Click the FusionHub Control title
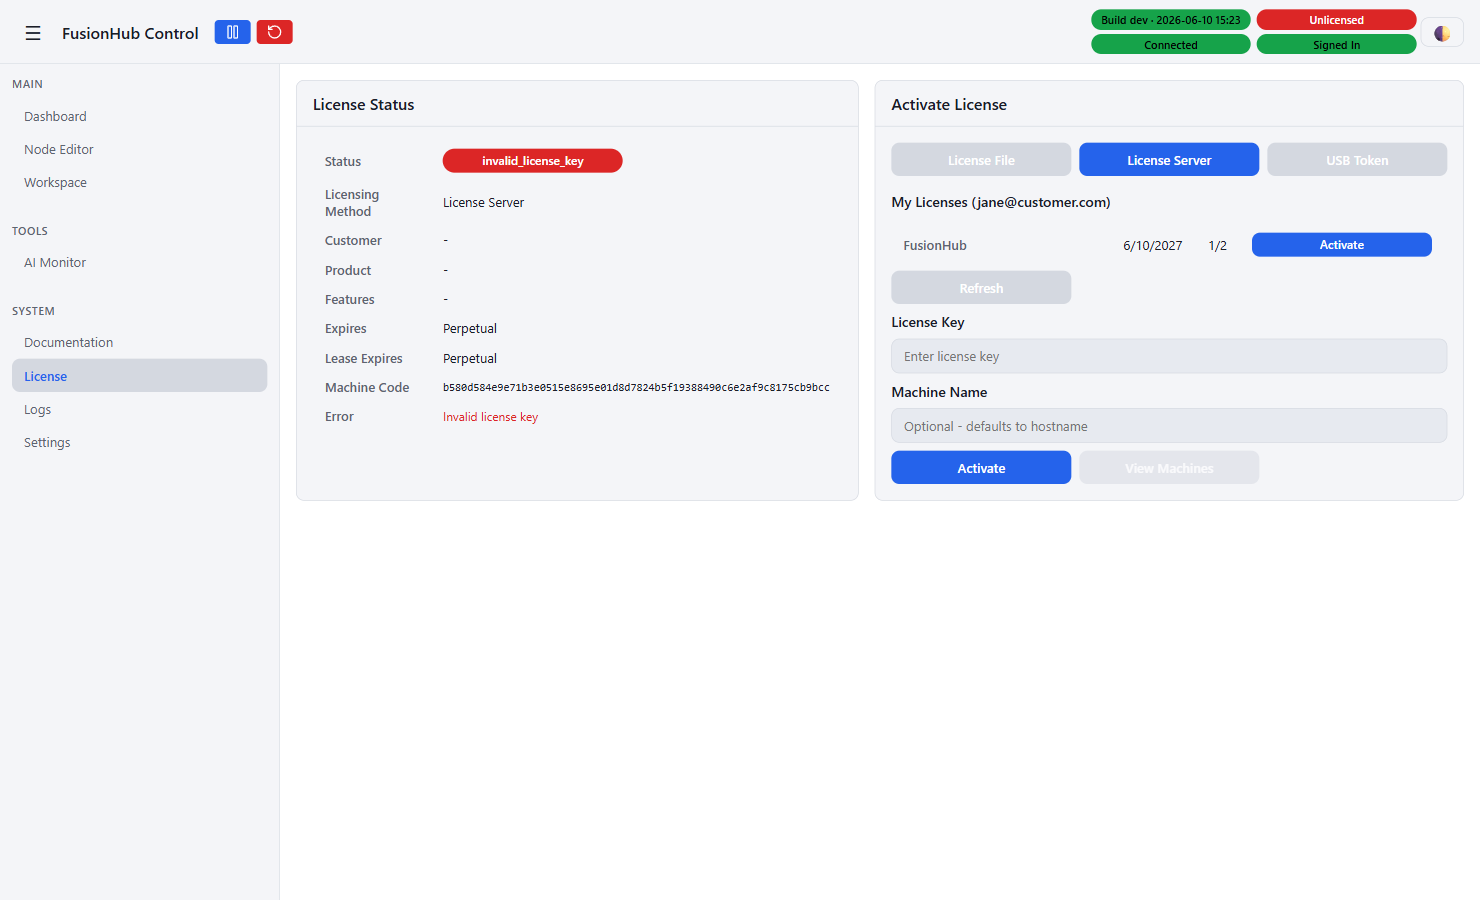The height and width of the screenshot is (900, 1480). pyautogui.click(x=130, y=33)
